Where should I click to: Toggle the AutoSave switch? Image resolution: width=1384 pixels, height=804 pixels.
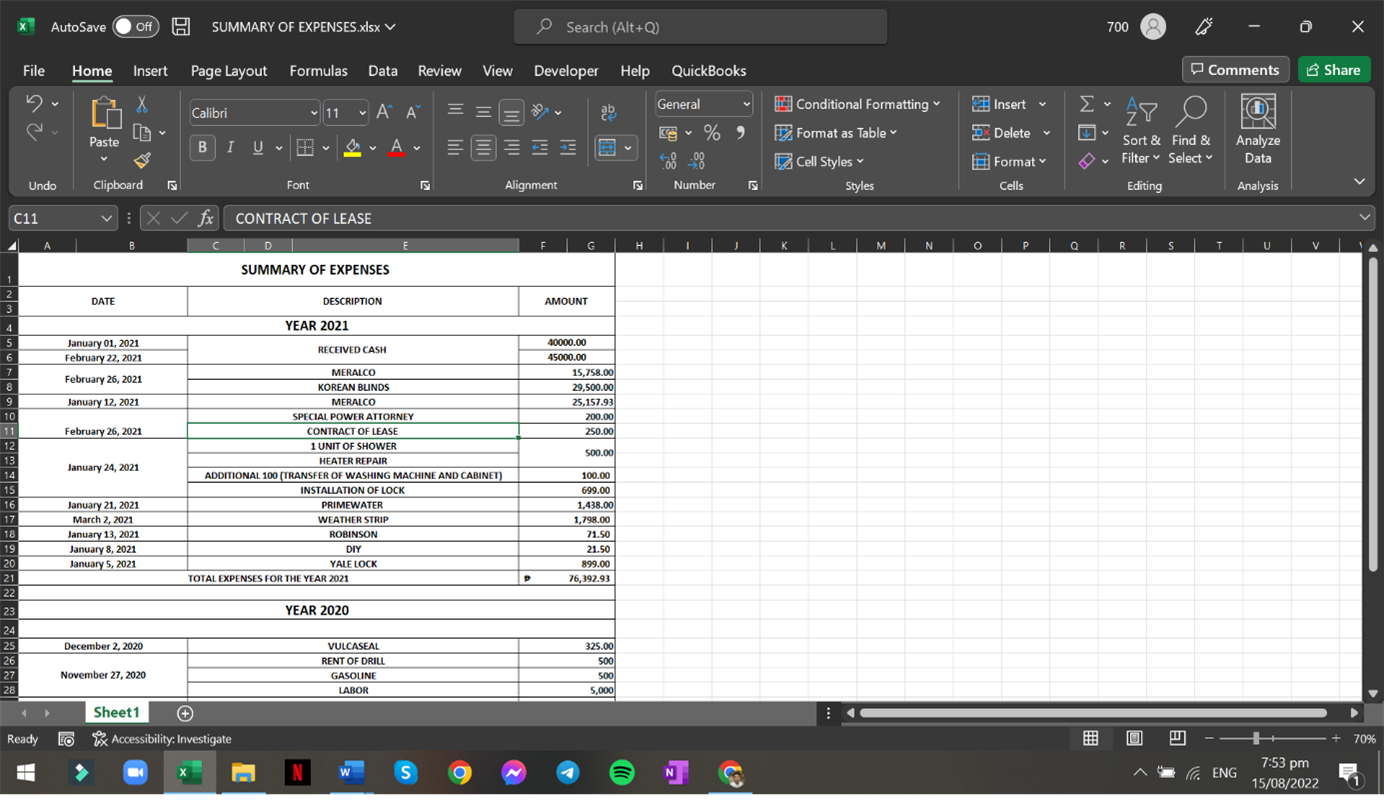coord(135,27)
